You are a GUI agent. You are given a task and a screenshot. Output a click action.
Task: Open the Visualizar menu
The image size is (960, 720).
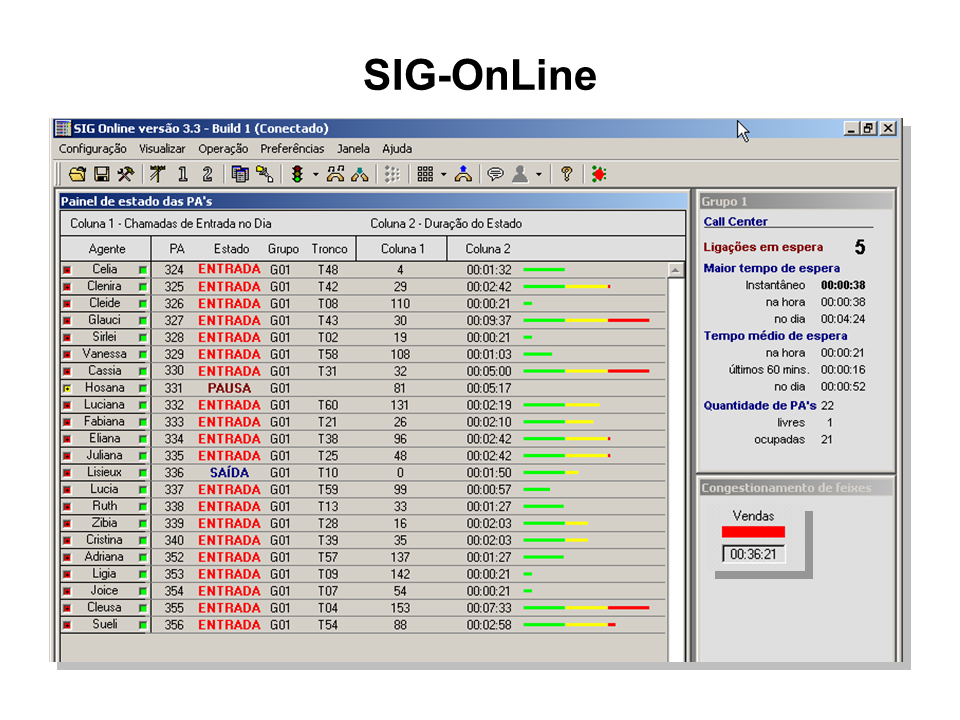pos(162,149)
